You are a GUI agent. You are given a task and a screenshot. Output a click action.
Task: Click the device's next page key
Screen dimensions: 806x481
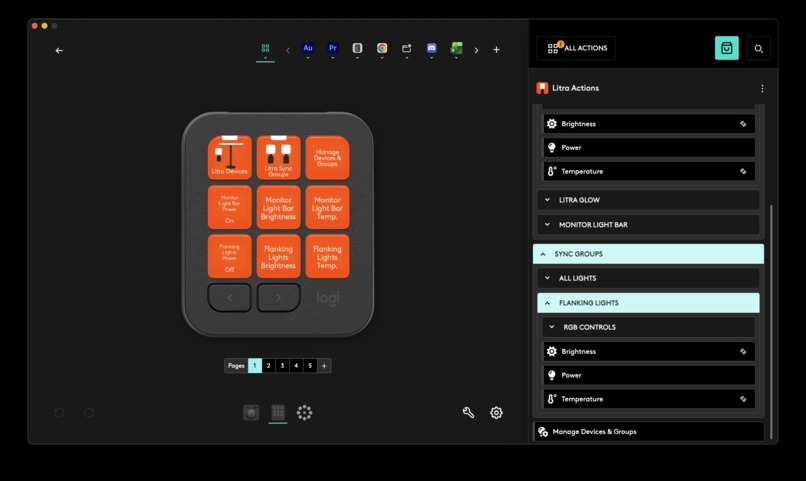[x=279, y=298]
